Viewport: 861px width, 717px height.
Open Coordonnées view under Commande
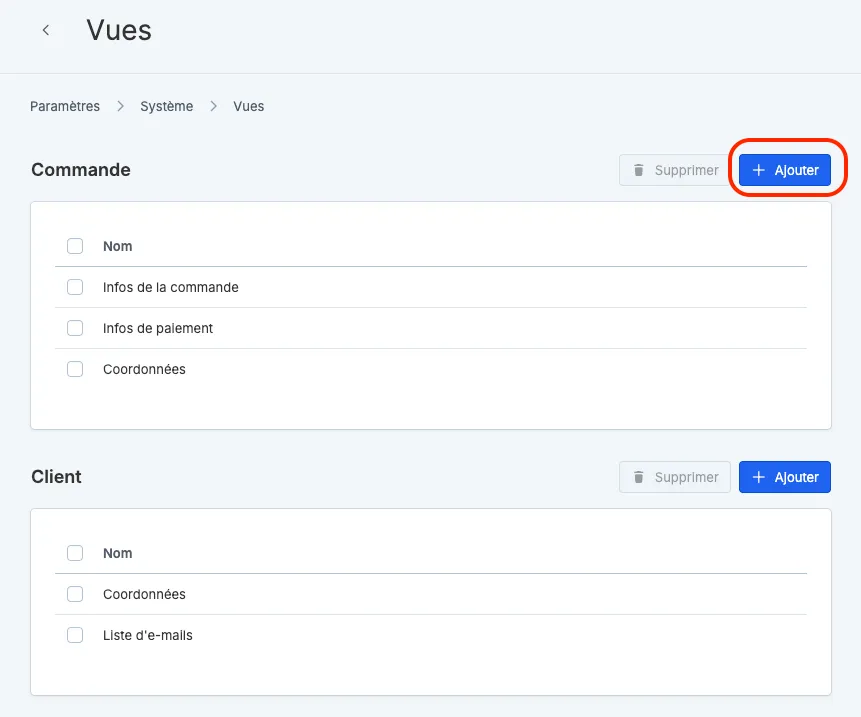144,369
